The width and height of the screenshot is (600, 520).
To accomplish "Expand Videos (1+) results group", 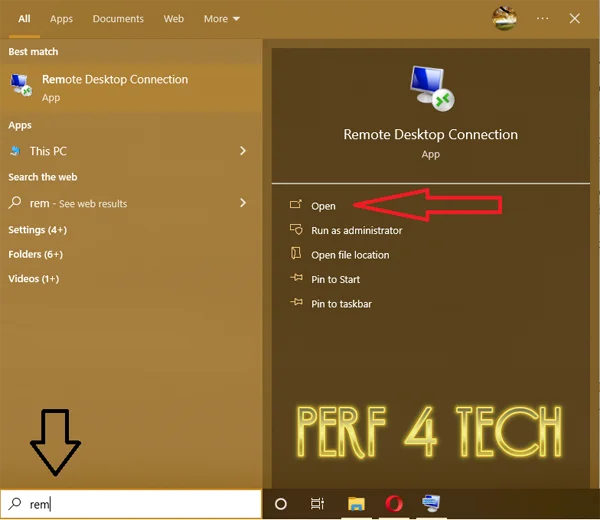I will [x=34, y=279].
